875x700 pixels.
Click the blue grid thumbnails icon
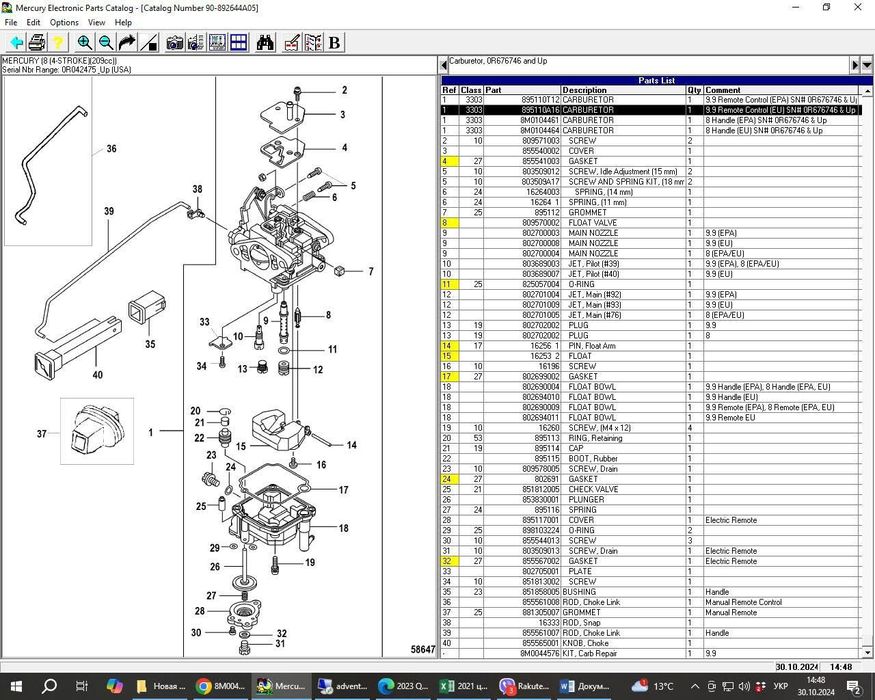238,42
